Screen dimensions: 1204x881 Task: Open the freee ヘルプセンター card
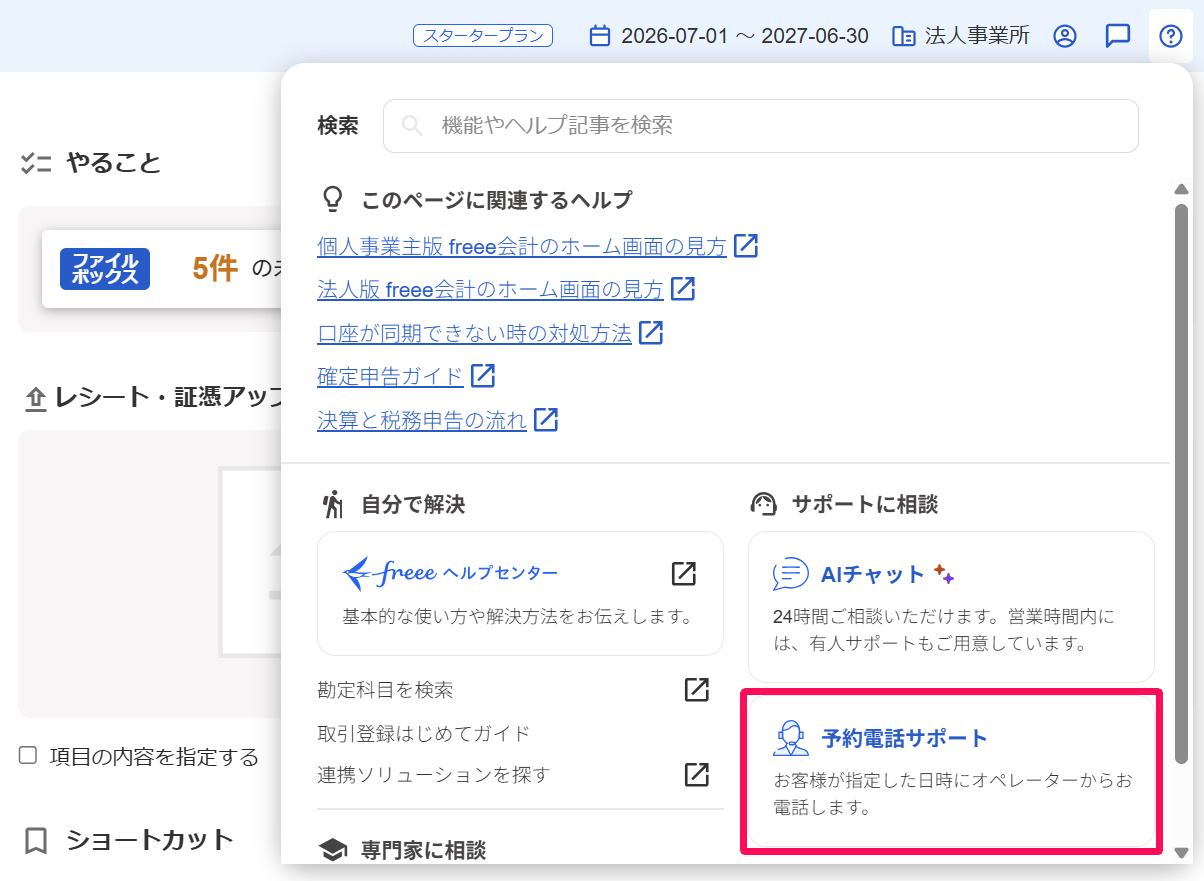pyautogui.click(x=520, y=593)
